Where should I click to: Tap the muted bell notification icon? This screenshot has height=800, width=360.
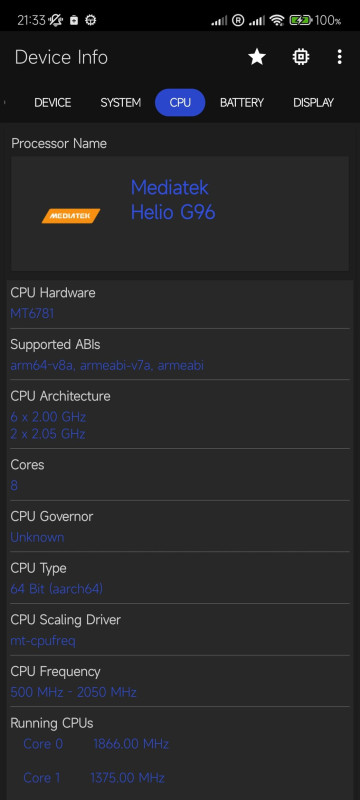tap(55, 20)
